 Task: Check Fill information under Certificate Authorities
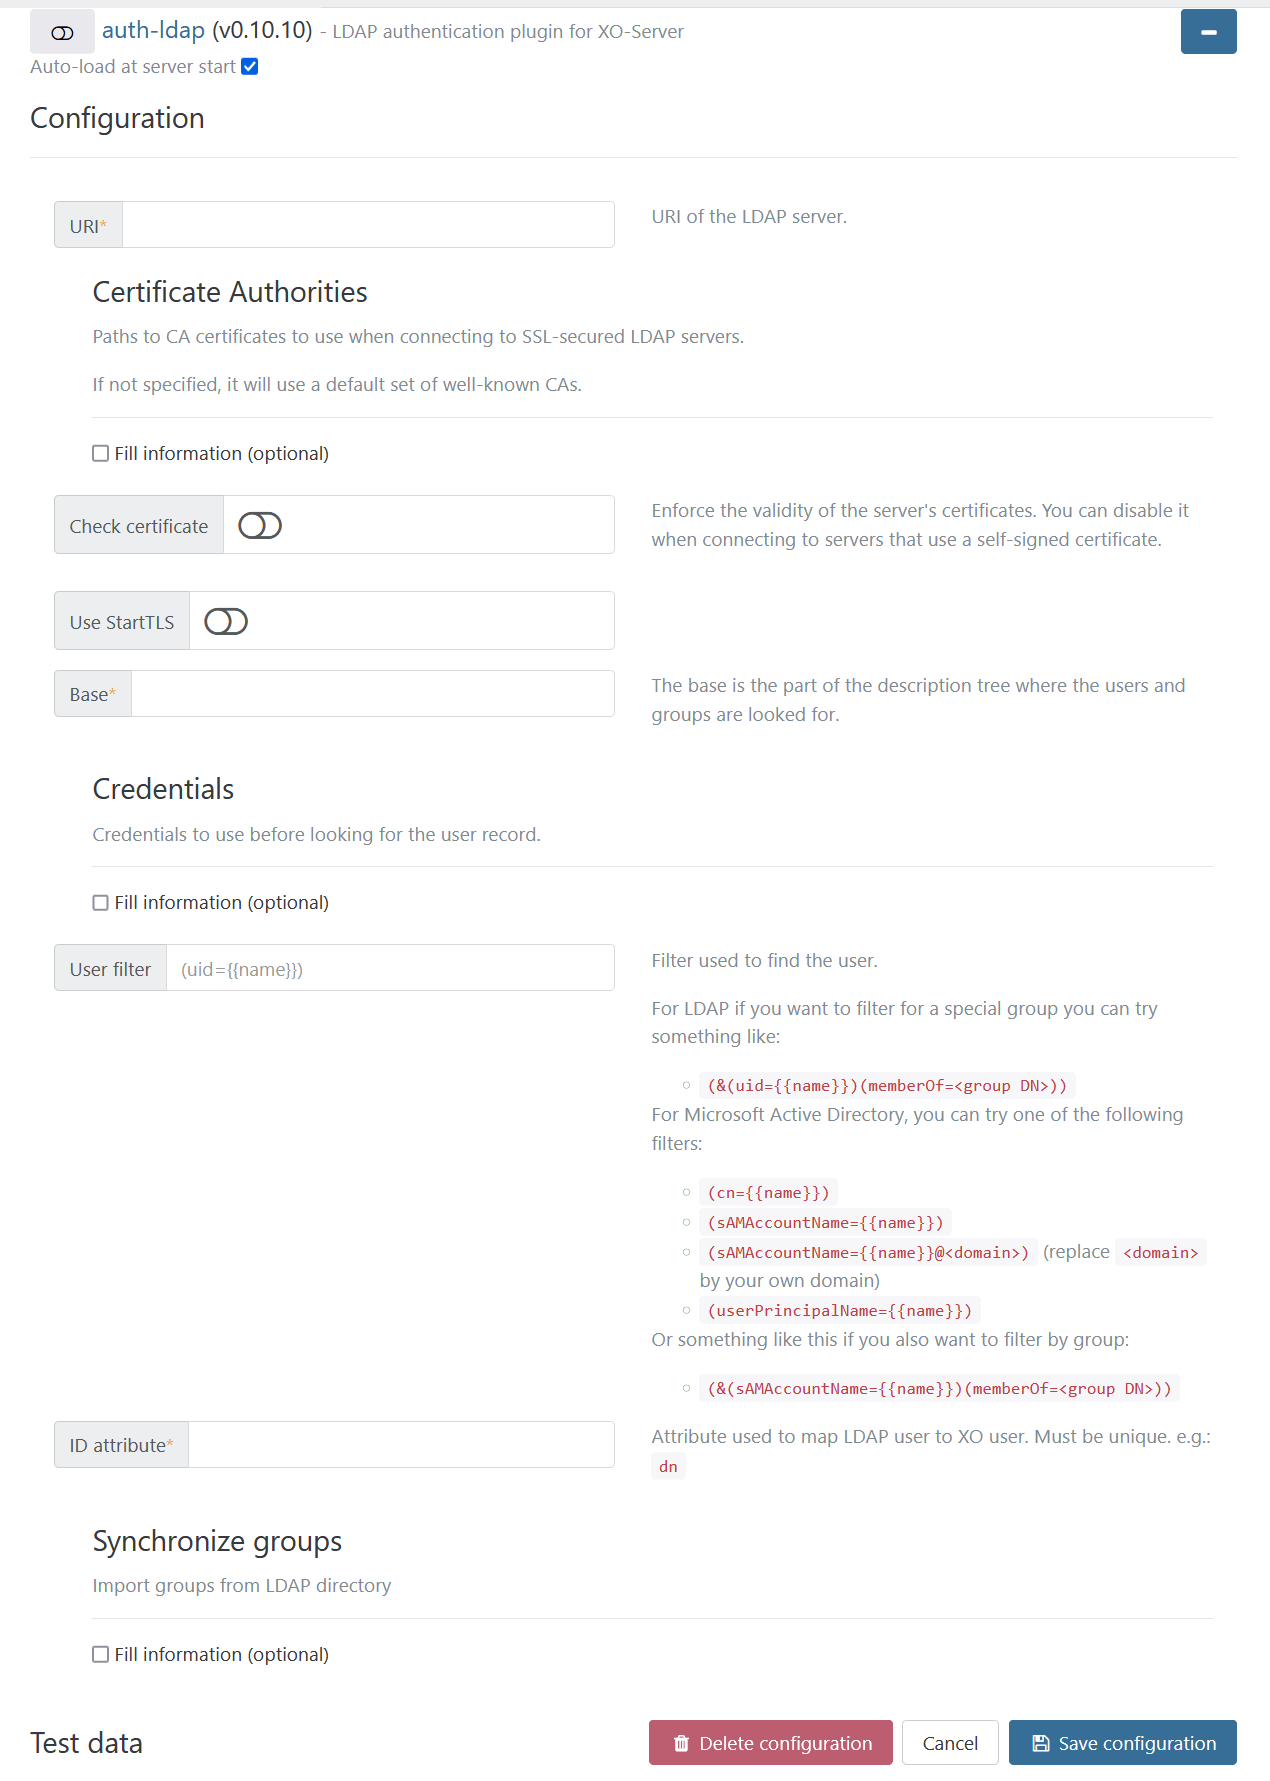[x=100, y=453]
